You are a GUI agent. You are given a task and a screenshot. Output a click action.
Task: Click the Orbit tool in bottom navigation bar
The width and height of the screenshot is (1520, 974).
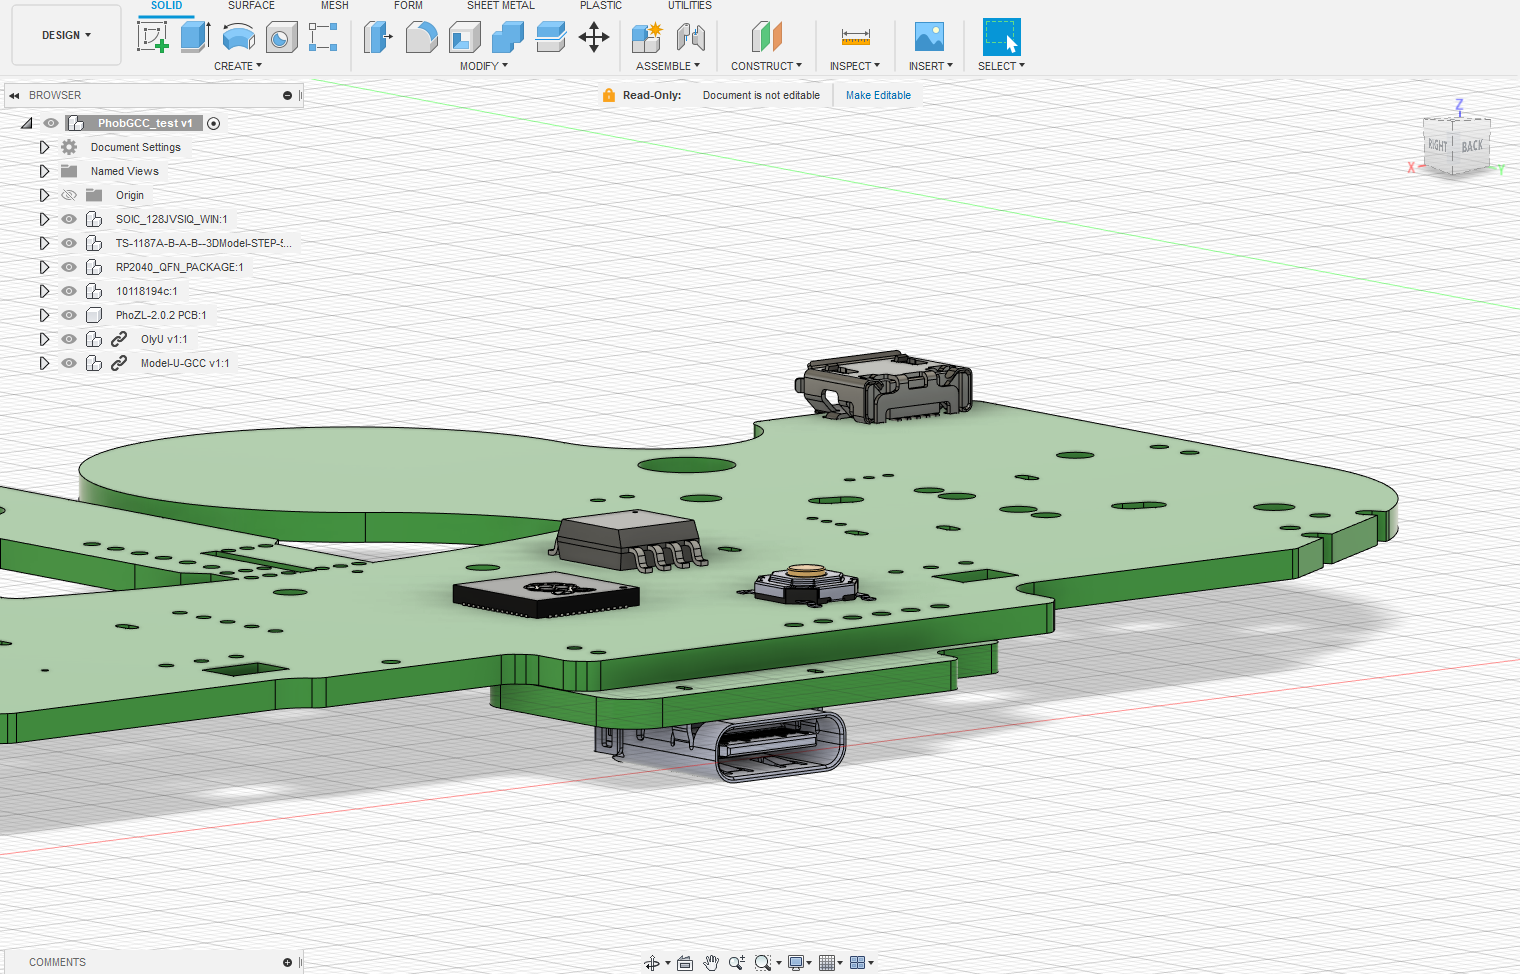(652, 963)
